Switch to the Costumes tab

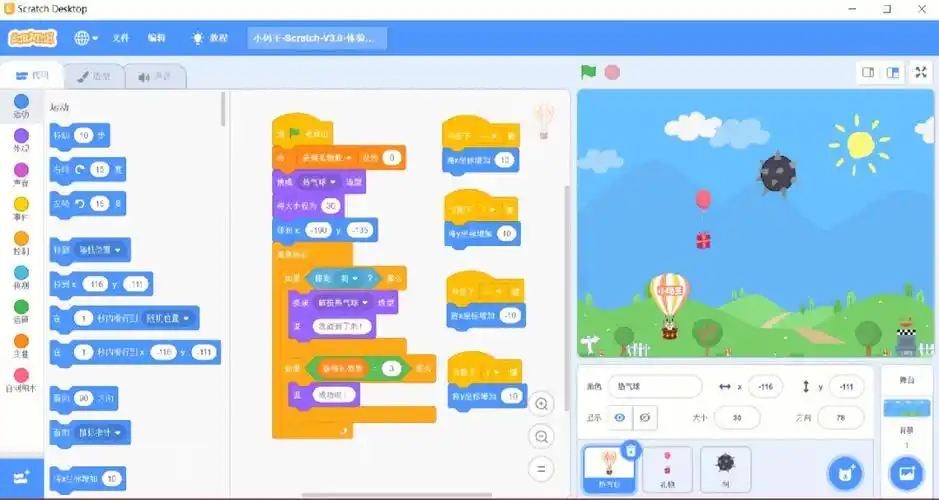[94, 77]
